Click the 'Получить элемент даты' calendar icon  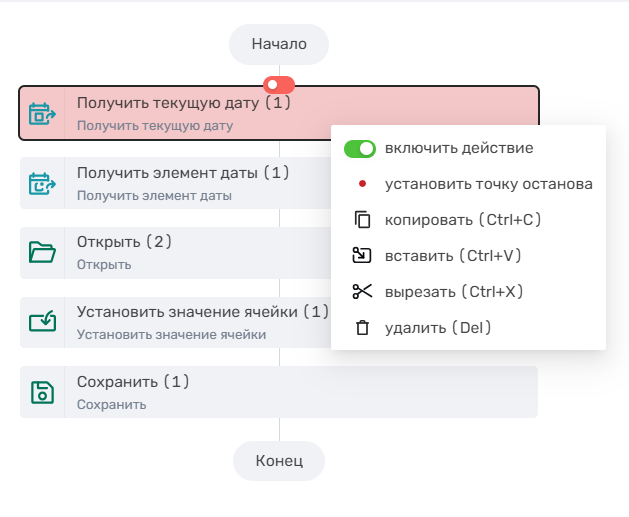(x=42, y=183)
